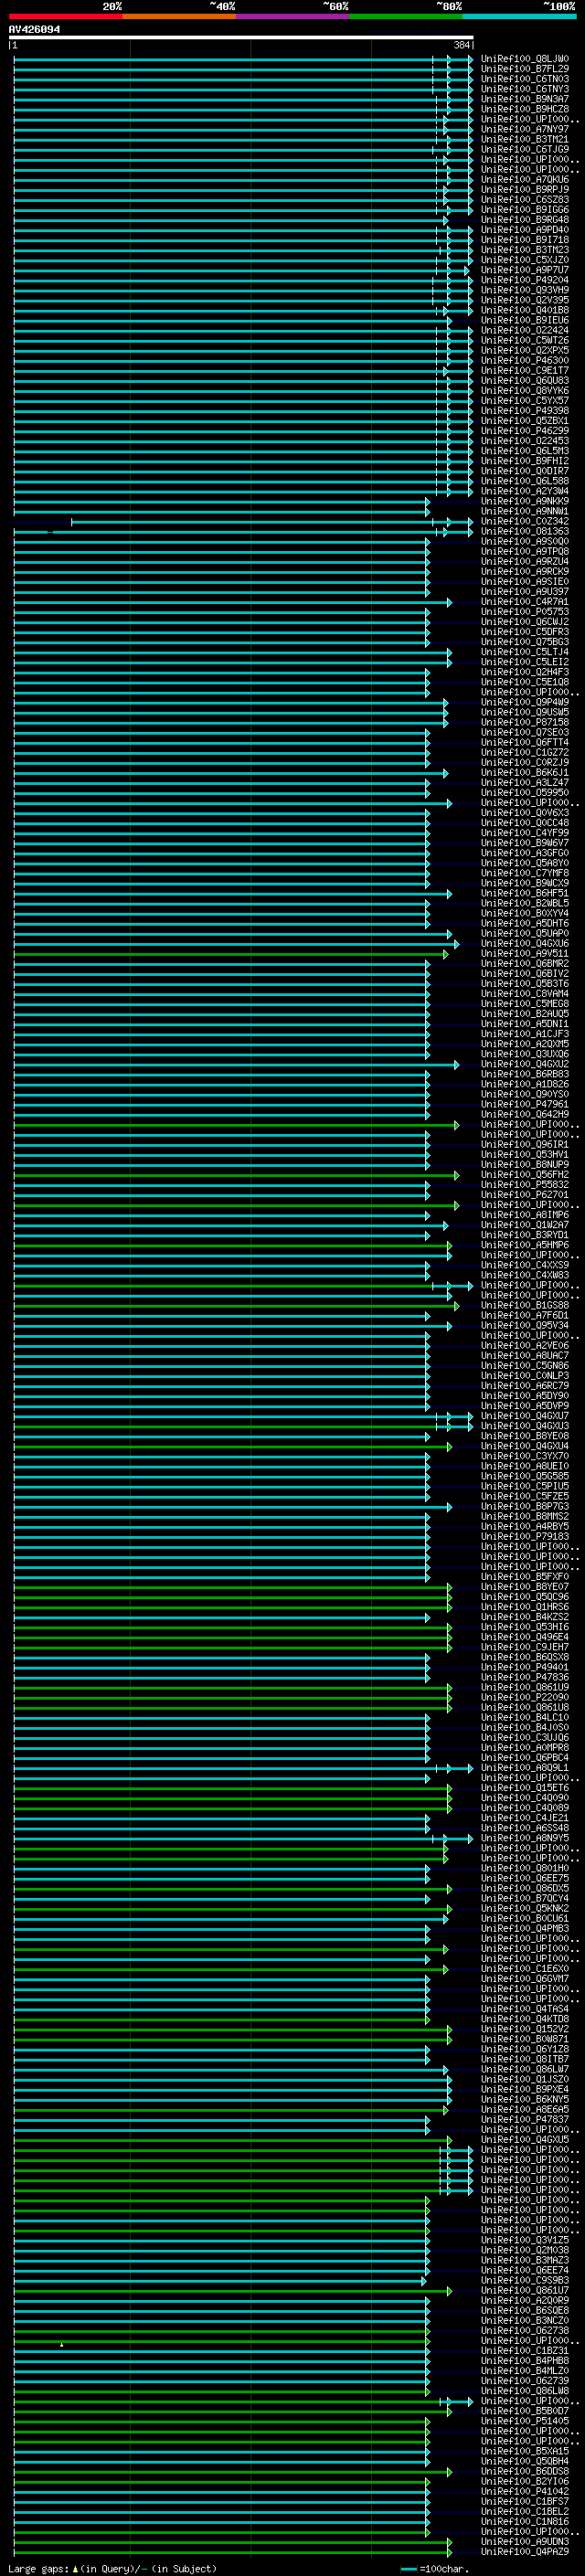The height and width of the screenshot is (2576, 585).
Task: Select entry UniRef100_P47961
Action: (x=525, y=1104)
